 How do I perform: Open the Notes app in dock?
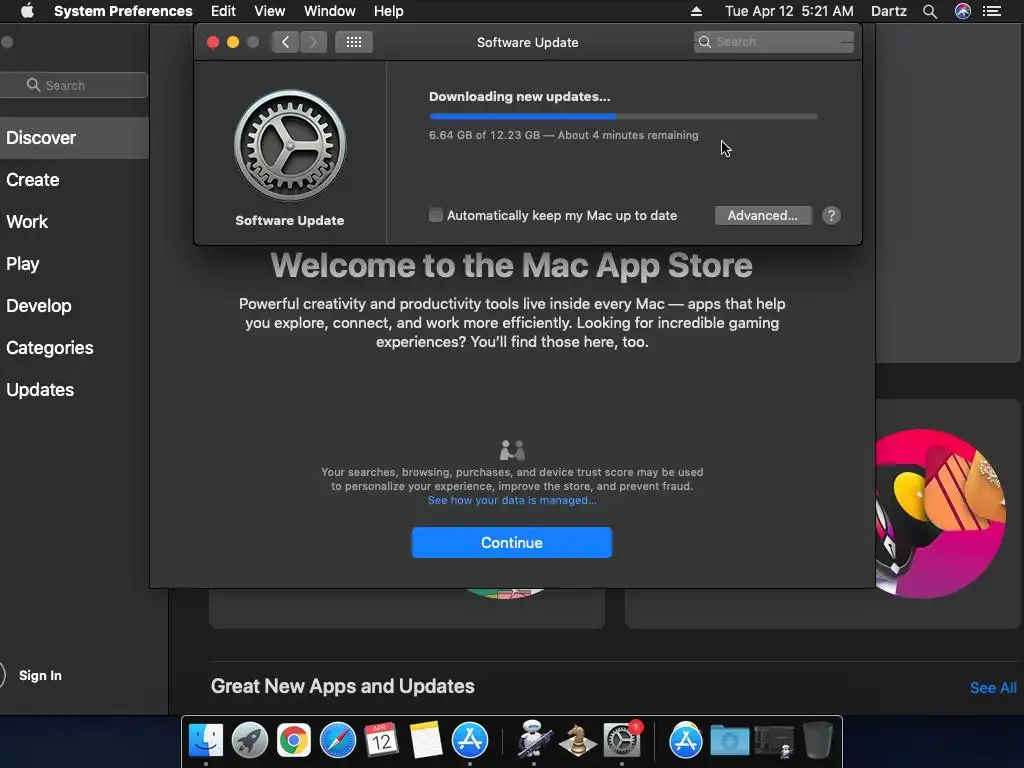click(x=426, y=740)
